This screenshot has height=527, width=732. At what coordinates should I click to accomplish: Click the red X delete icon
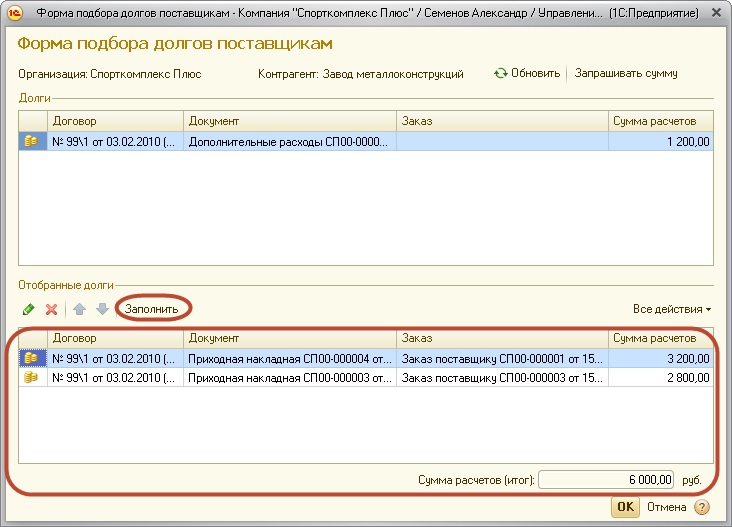click(51, 309)
